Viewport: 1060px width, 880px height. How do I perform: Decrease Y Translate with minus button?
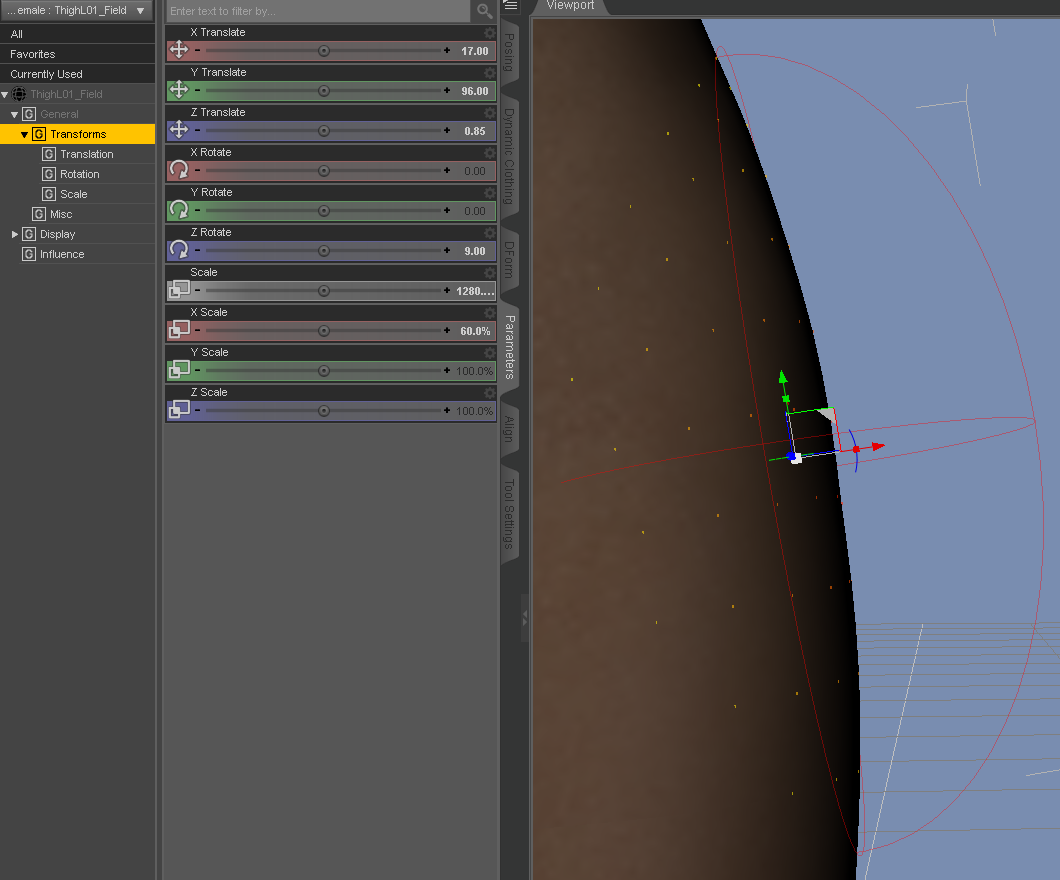(x=197, y=91)
